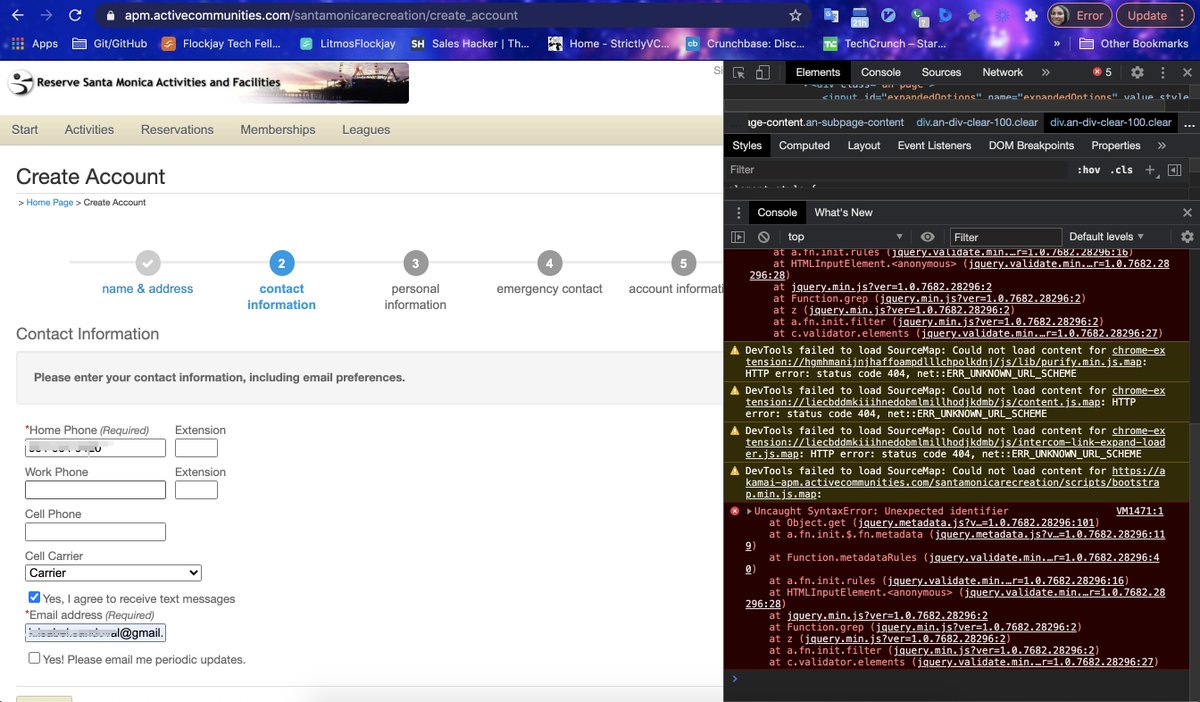Open the Other Bookmarks folder
1200x702 pixels.
coord(1134,44)
